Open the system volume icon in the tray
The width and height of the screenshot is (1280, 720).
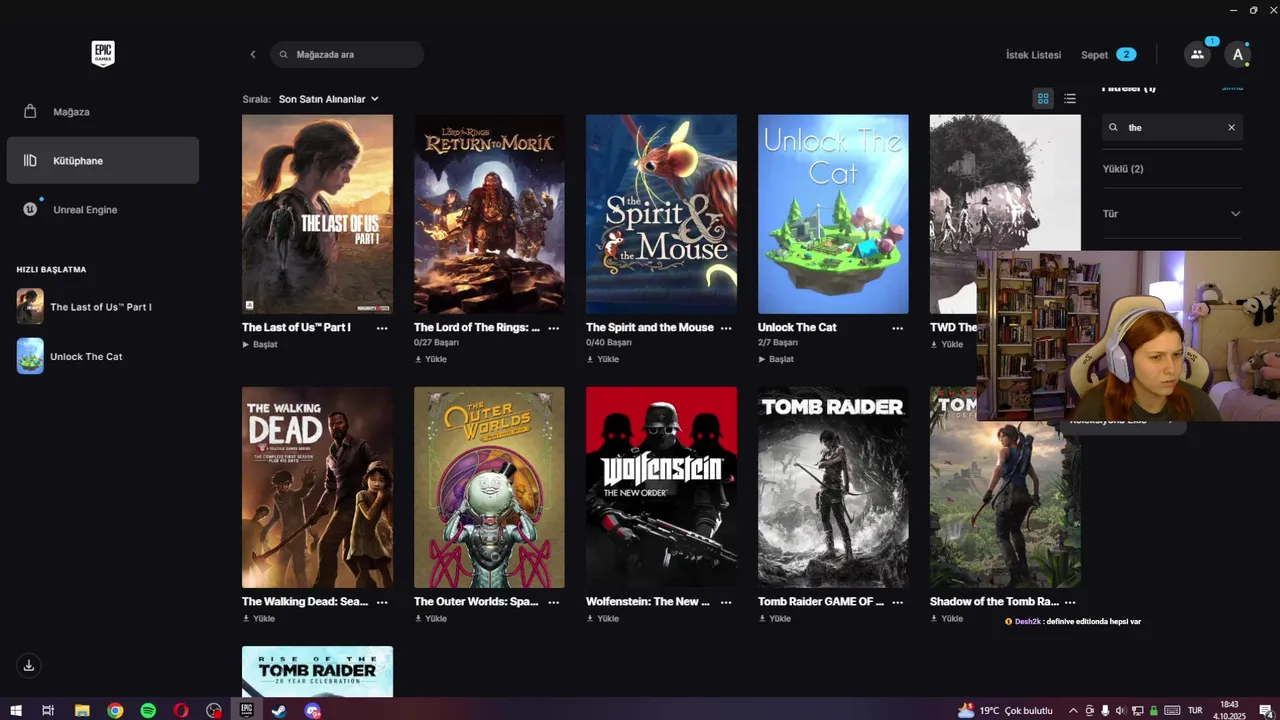(x=1120, y=710)
